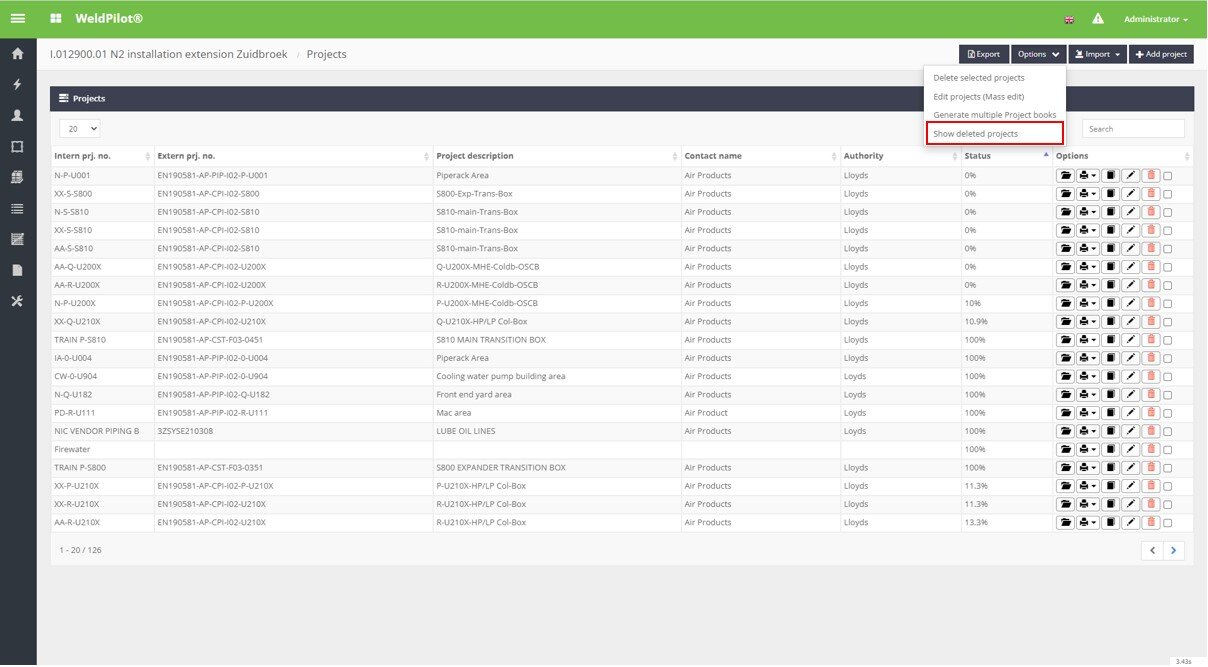Screen dimensions: 1208x667
Task: Open the hamburger menu in the top bar
Action: pos(18,19)
